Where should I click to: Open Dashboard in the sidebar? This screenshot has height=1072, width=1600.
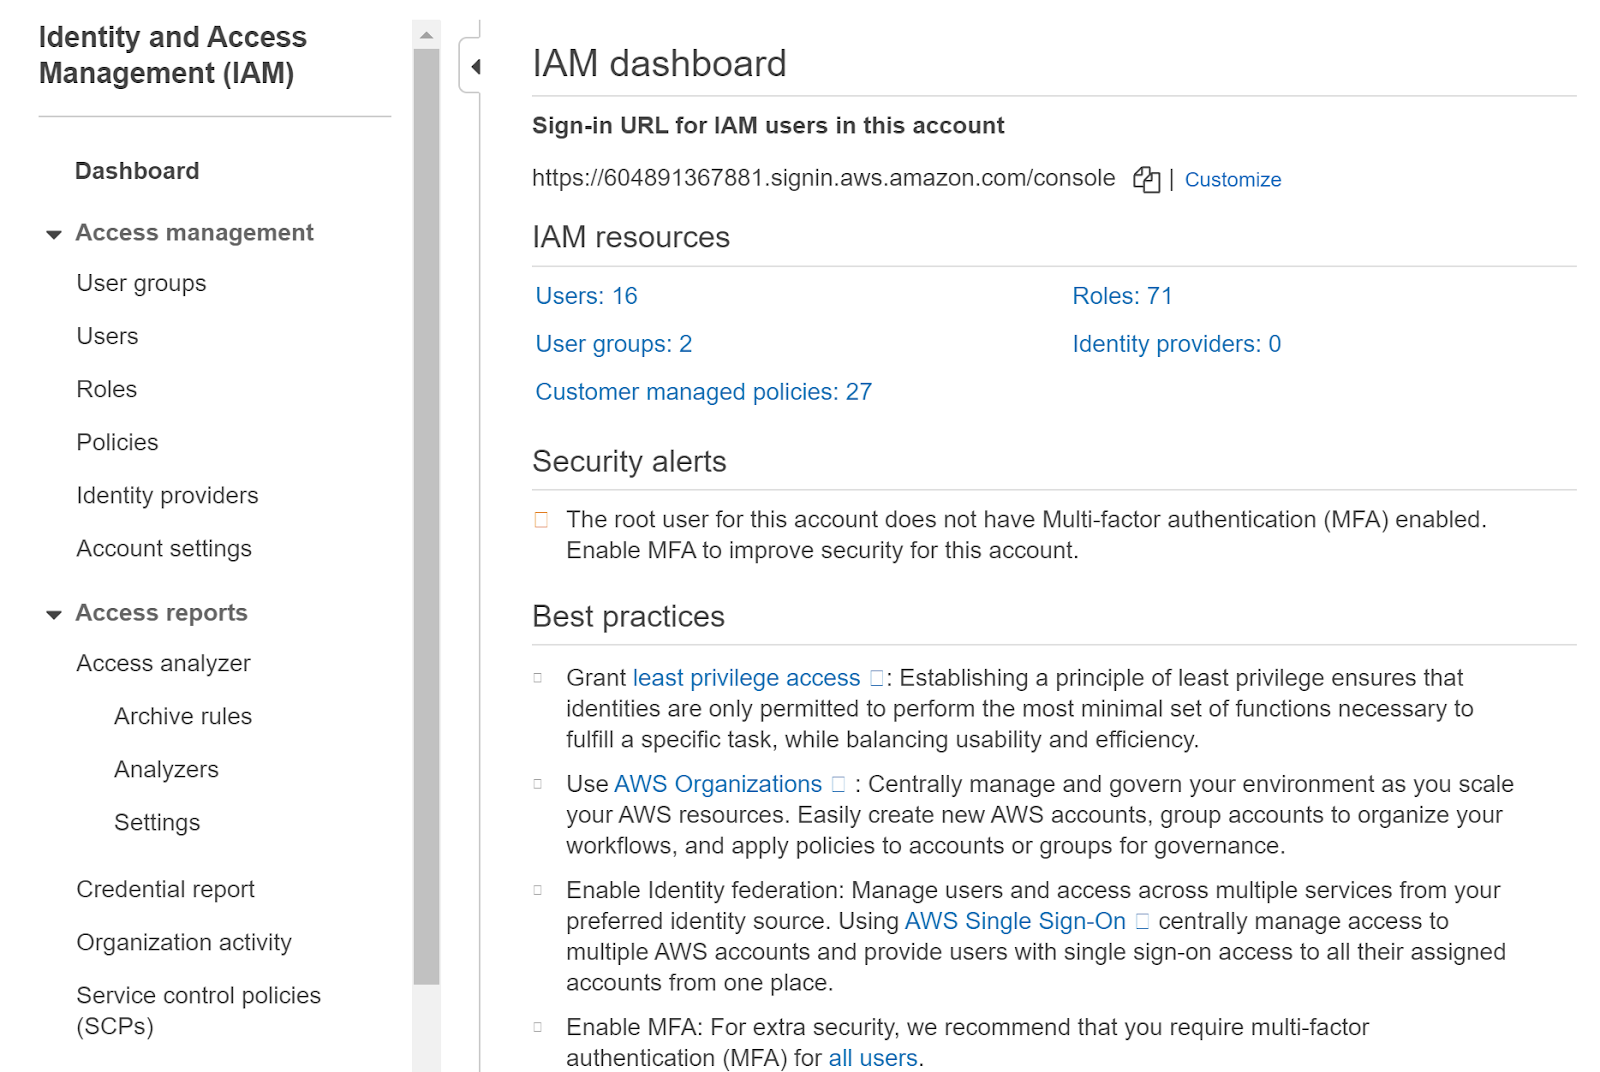point(137,171)
